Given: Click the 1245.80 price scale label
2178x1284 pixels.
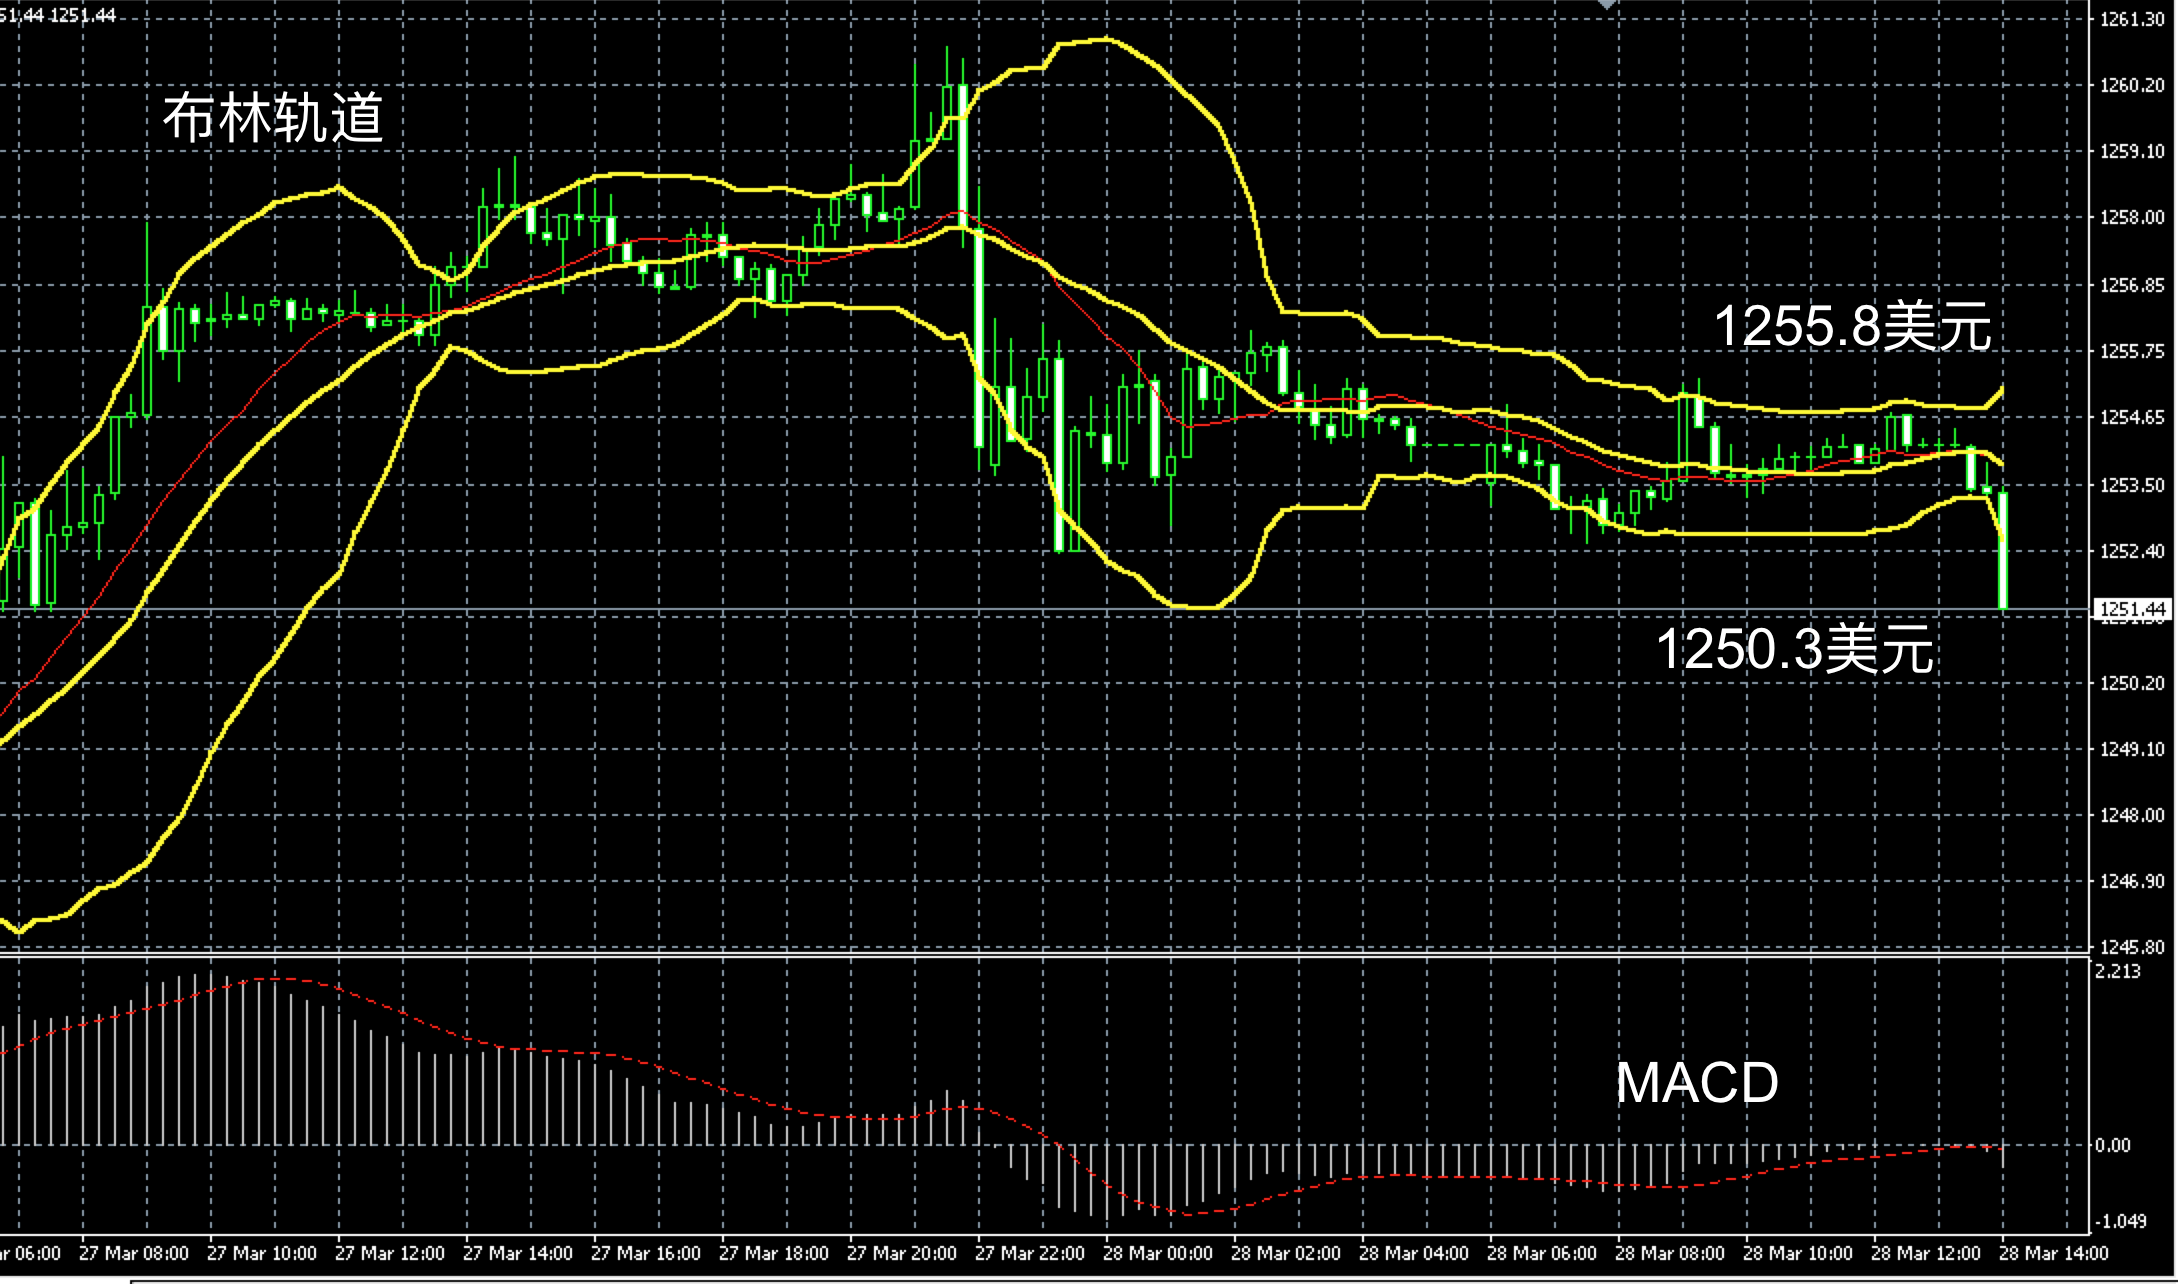Looking at the screenshot, I should [2132, 946].
